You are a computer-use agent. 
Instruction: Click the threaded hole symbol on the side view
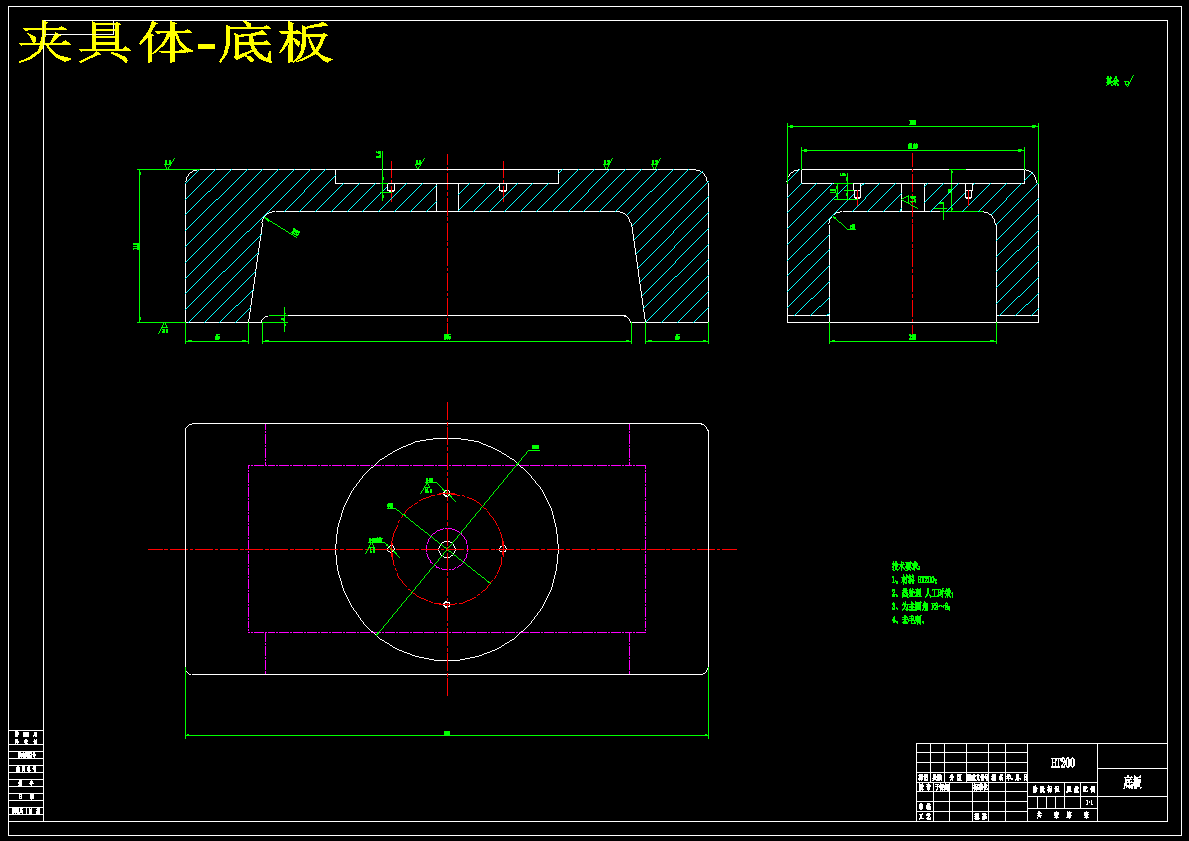tap(855, 188)
